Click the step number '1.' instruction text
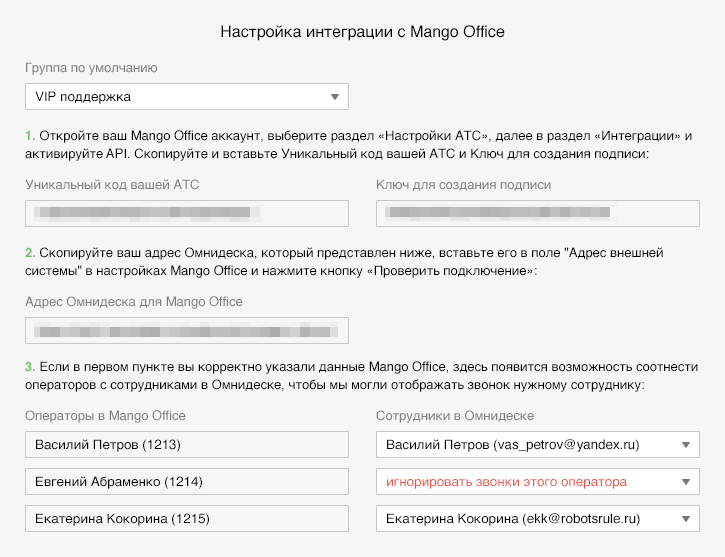Image resolution: width=725 pixels, height=557 pixels. point(358,145)
